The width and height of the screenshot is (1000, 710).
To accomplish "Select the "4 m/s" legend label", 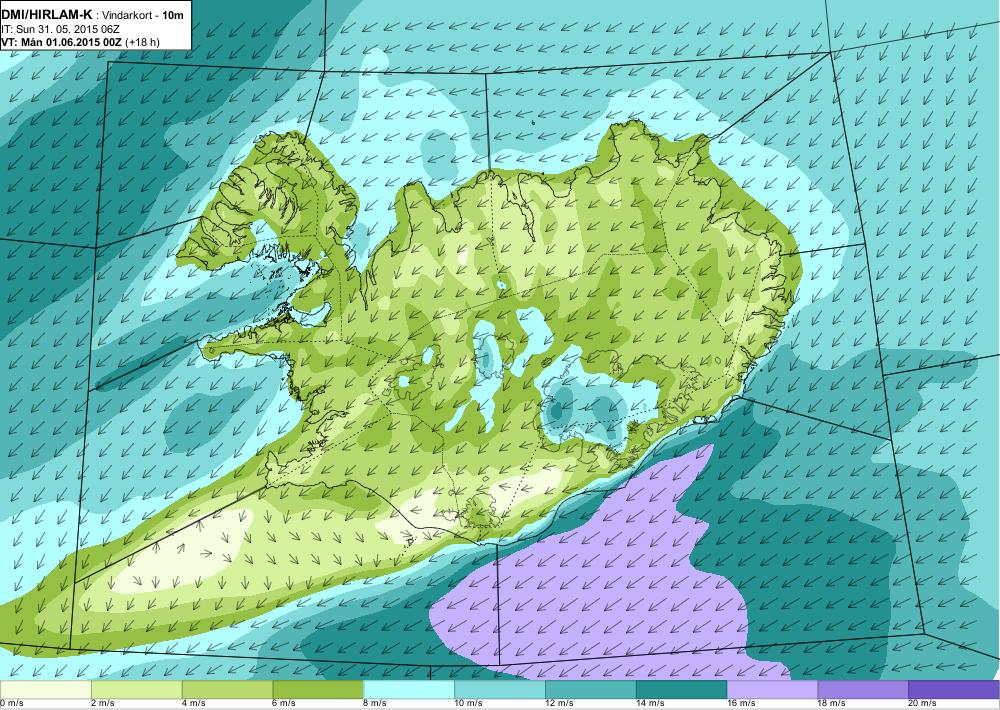I will (194, 704).
